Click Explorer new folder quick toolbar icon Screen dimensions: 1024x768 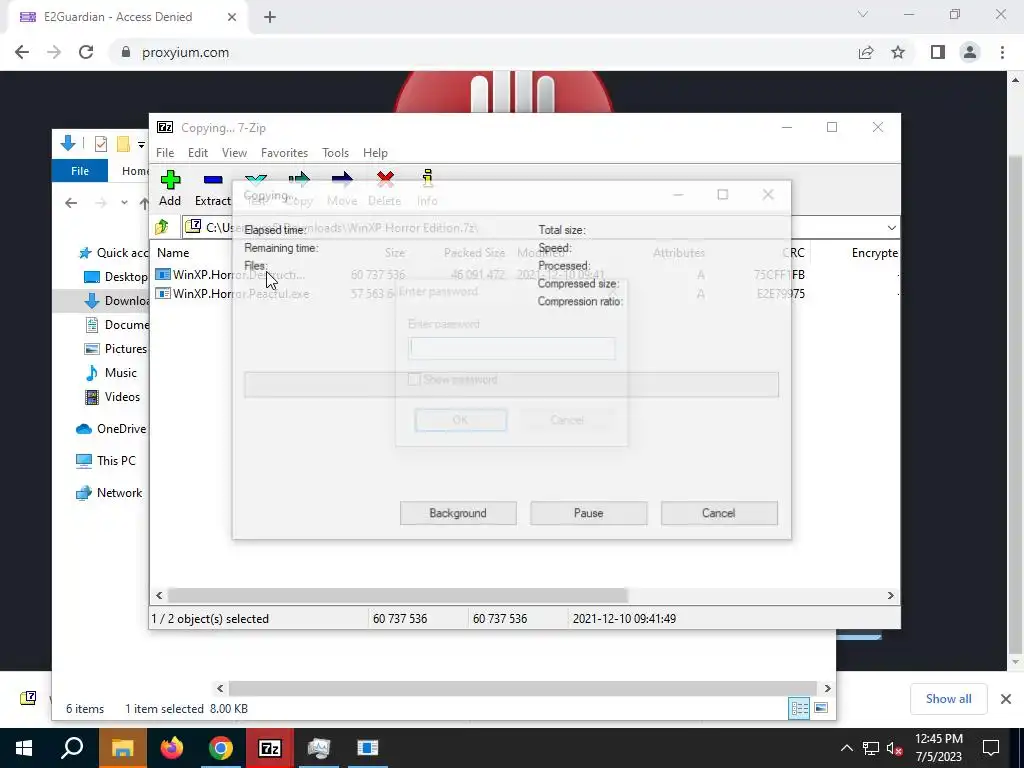[x=123, y=144]
